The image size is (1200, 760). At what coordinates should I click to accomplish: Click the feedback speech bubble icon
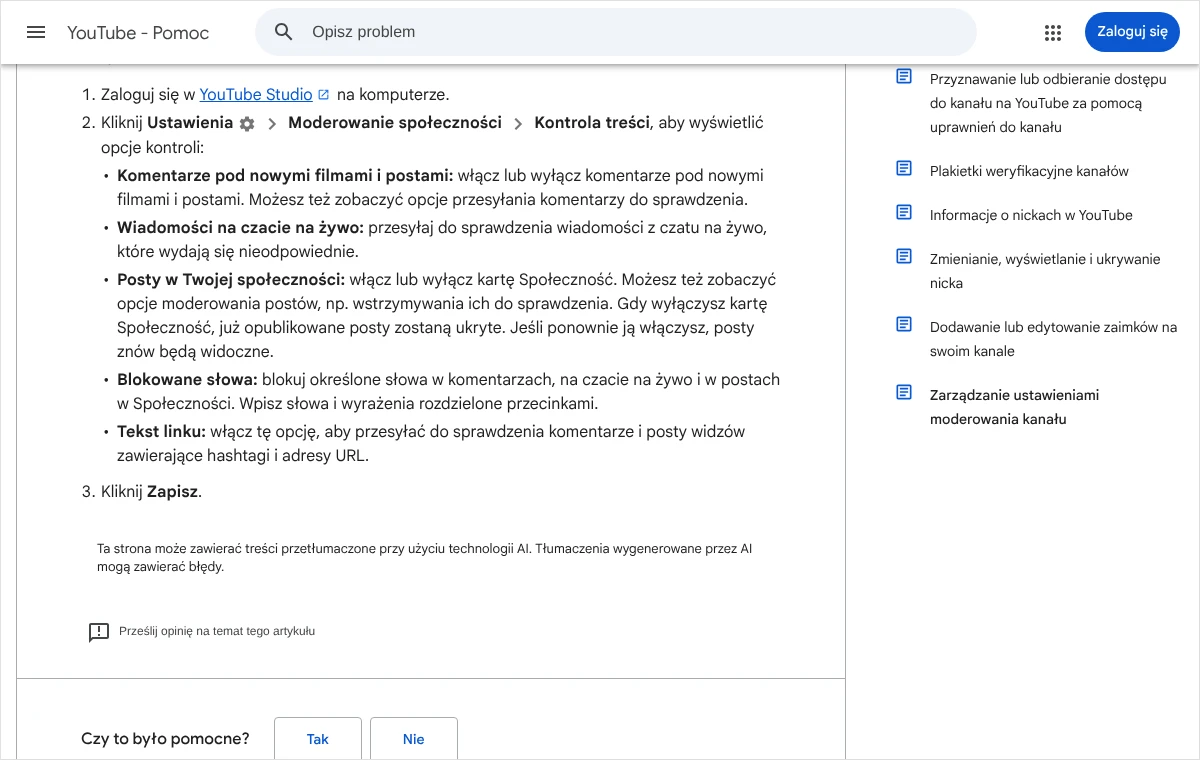[x=99, y=632]
